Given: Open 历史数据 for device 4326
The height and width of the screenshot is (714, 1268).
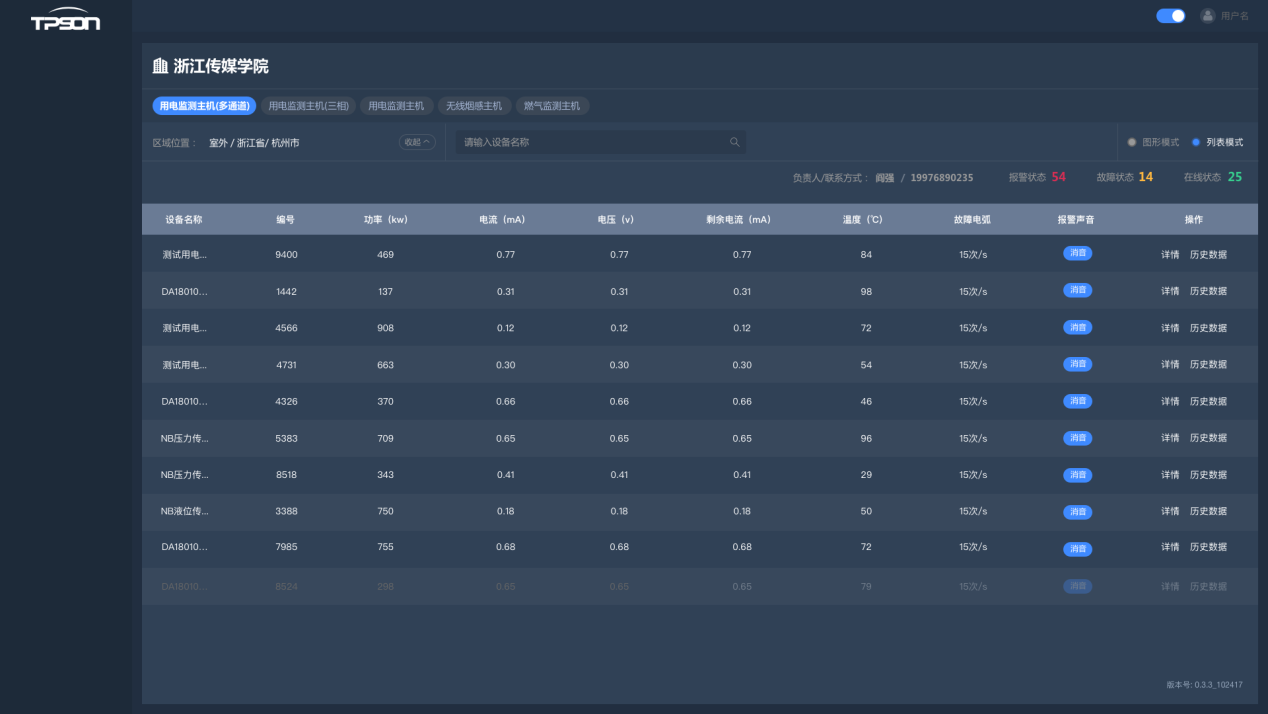Looking at the screenshot, I should coord(1208,401).
